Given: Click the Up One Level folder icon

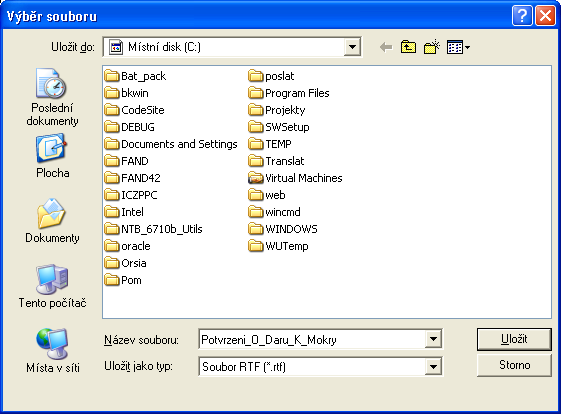Looking at the screenshot, I should coord(408,47).
